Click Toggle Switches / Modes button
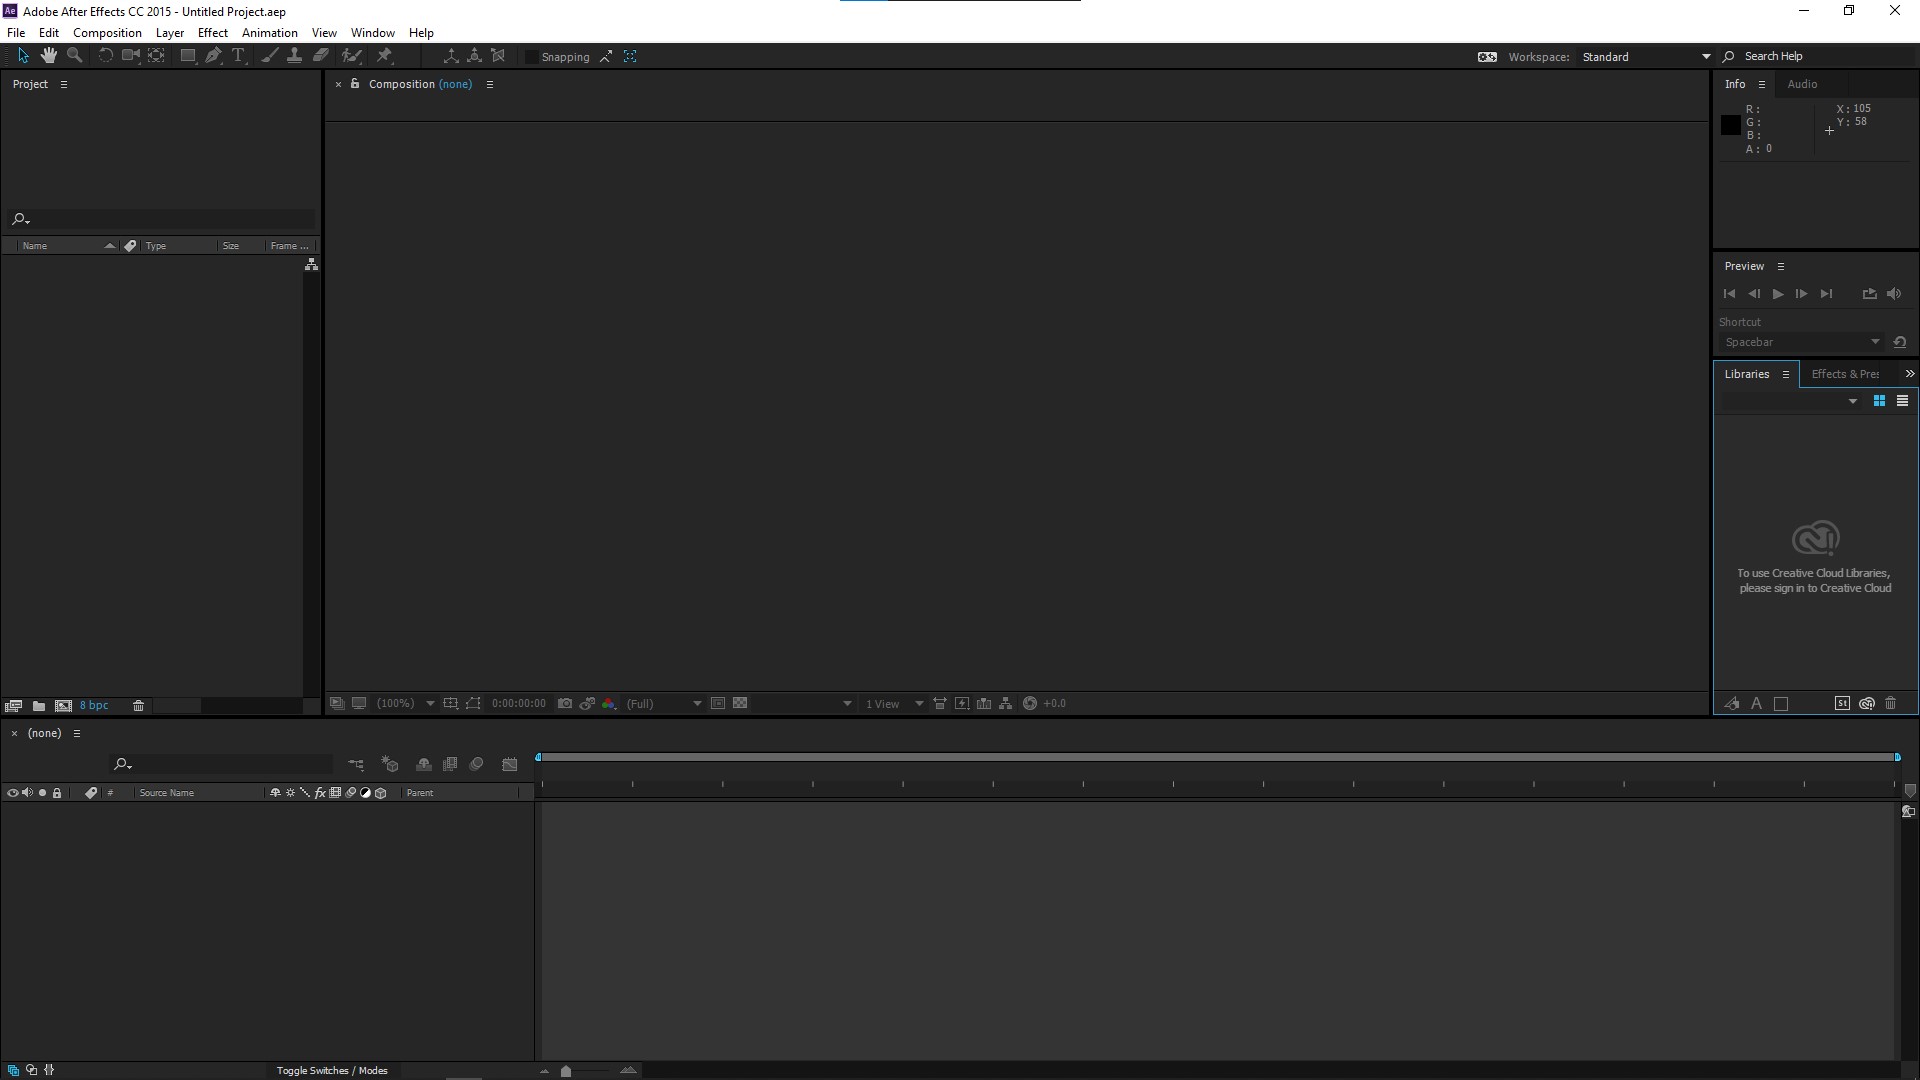Viewport: 1920px width, 1080px height. point(332,1070)
